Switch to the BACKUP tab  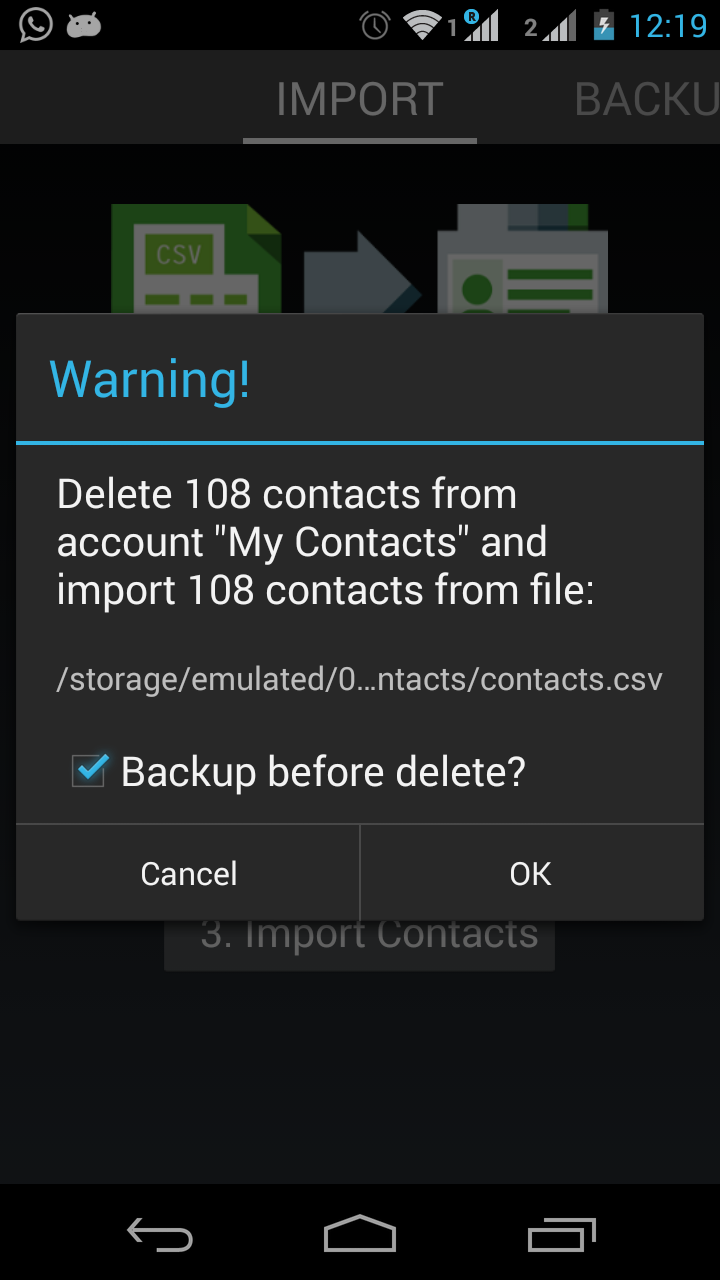646,99
